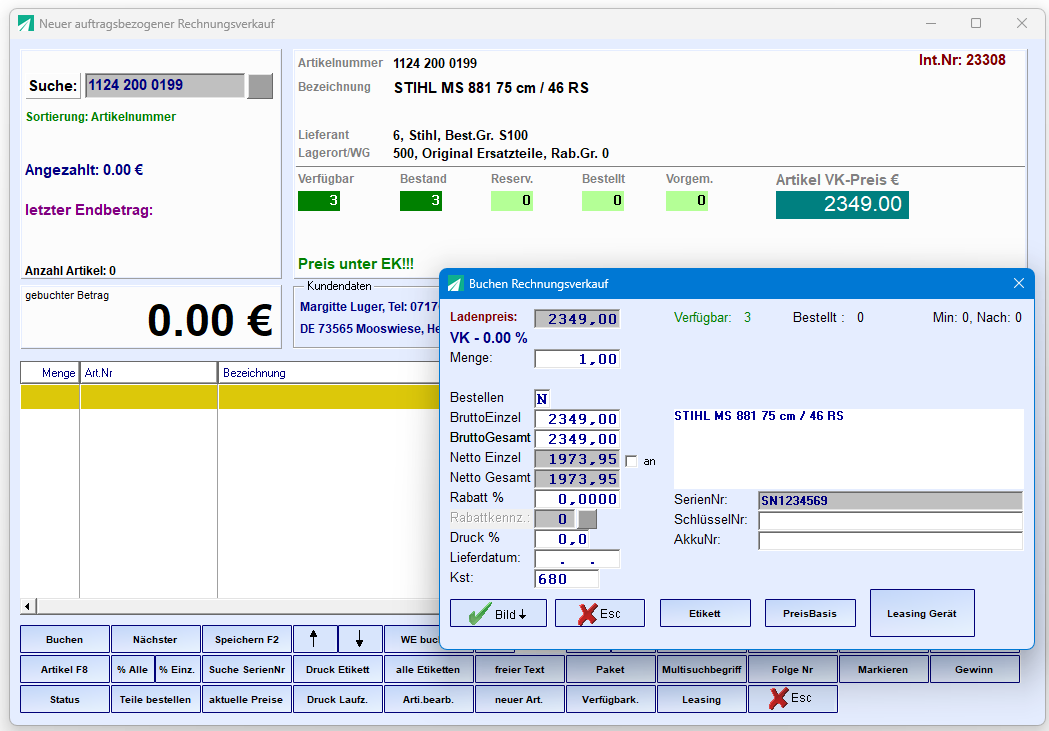Click the Leasing Gerät button
The image size is (1049, 731).
[x=922, y=613]
